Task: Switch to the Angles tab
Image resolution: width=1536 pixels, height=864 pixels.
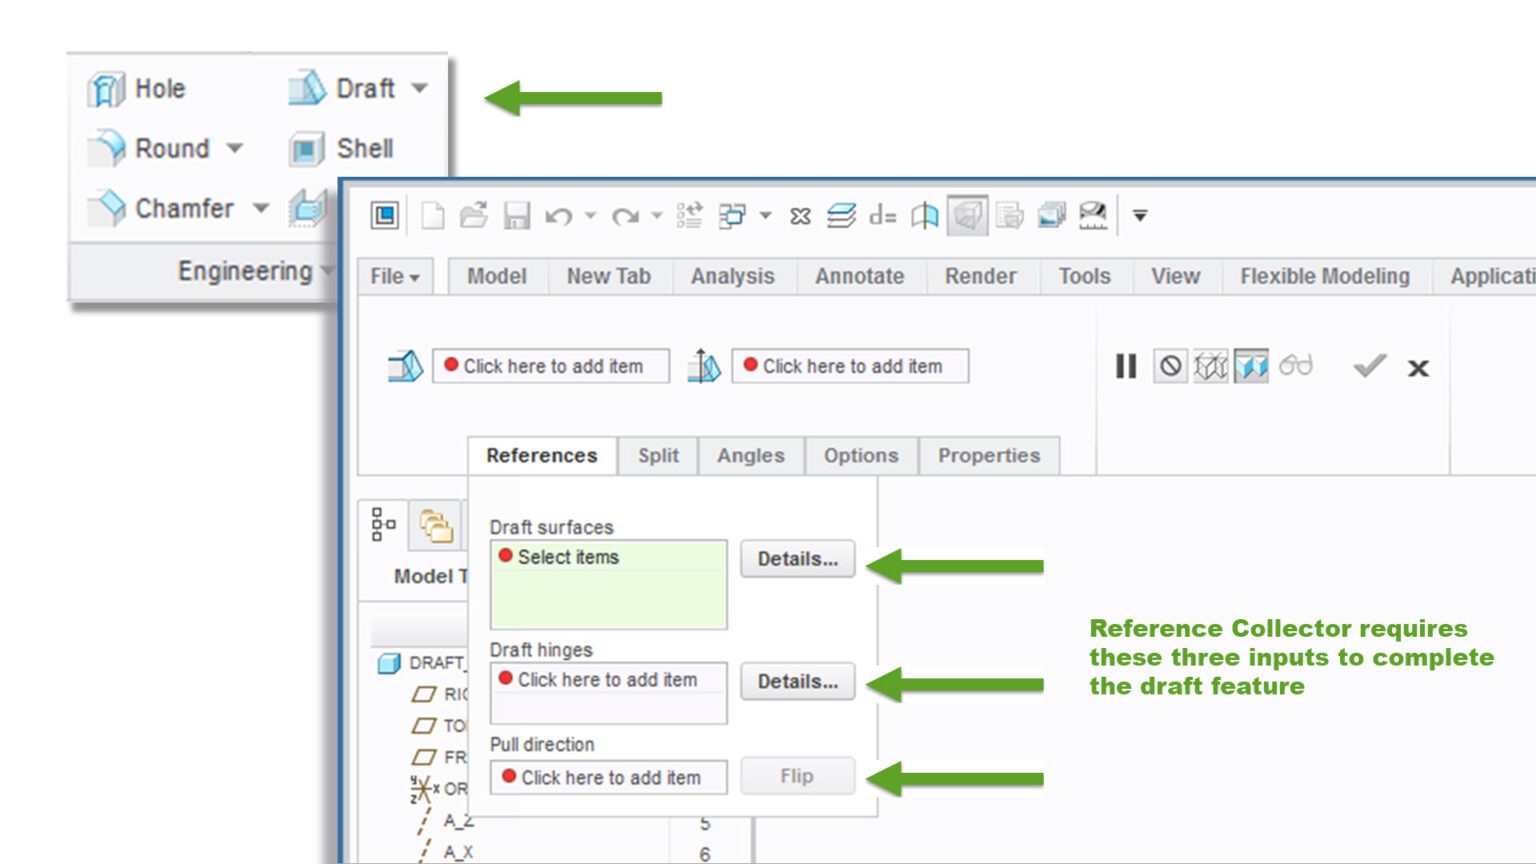Action: click(751, 456)
